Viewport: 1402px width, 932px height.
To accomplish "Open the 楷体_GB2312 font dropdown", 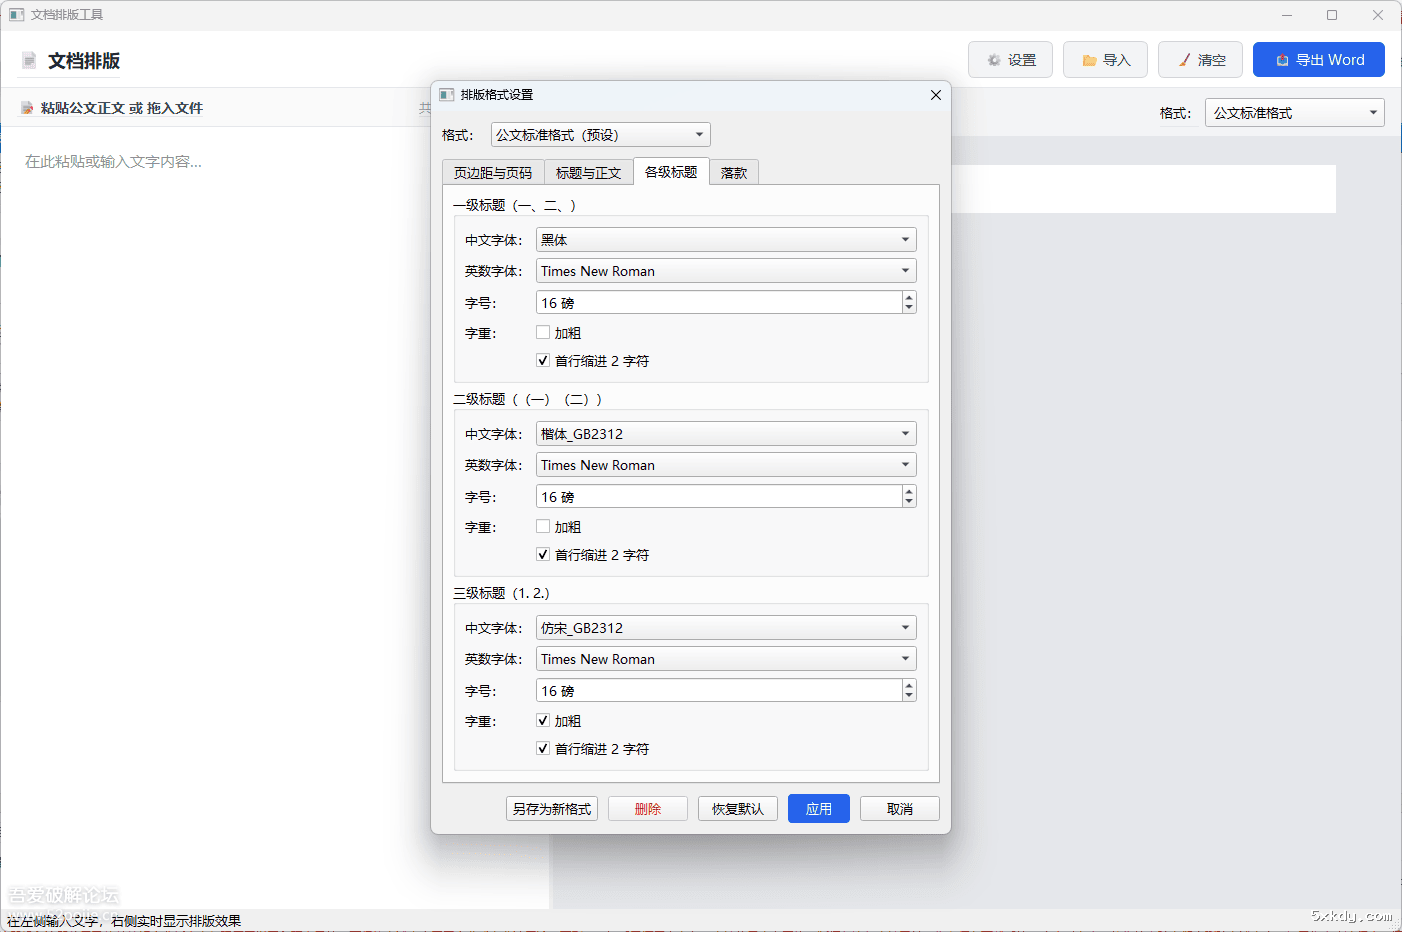I will click(726, 434).
